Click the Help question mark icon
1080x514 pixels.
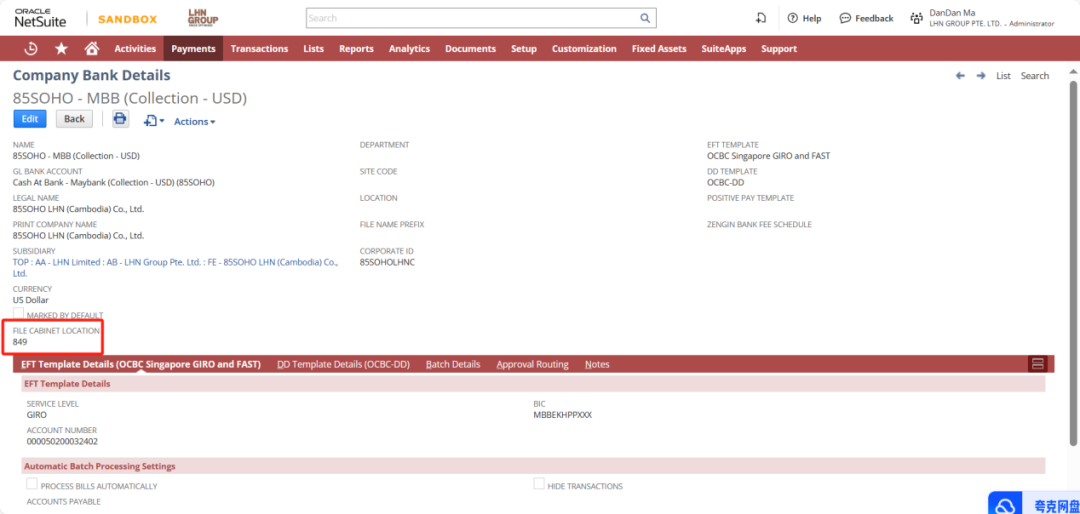pyautogui.click(x=792, y=19)
